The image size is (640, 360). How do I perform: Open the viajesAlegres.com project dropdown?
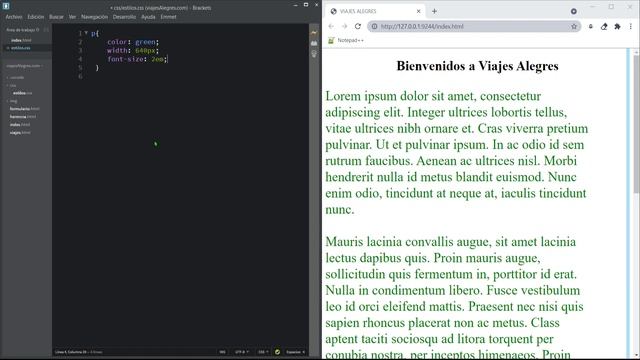click(24, 66)
